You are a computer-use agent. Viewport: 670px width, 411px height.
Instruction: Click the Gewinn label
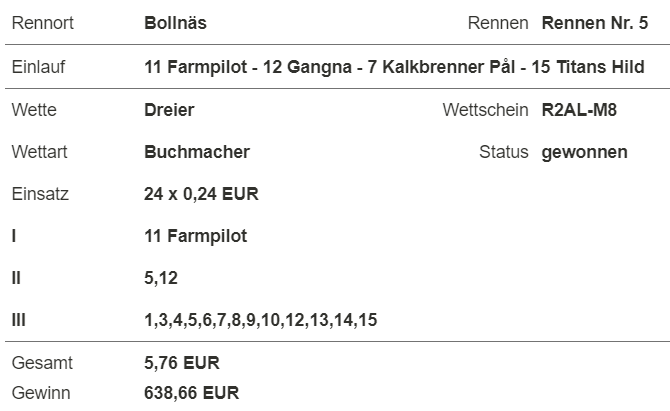click(x=41, y=393)
